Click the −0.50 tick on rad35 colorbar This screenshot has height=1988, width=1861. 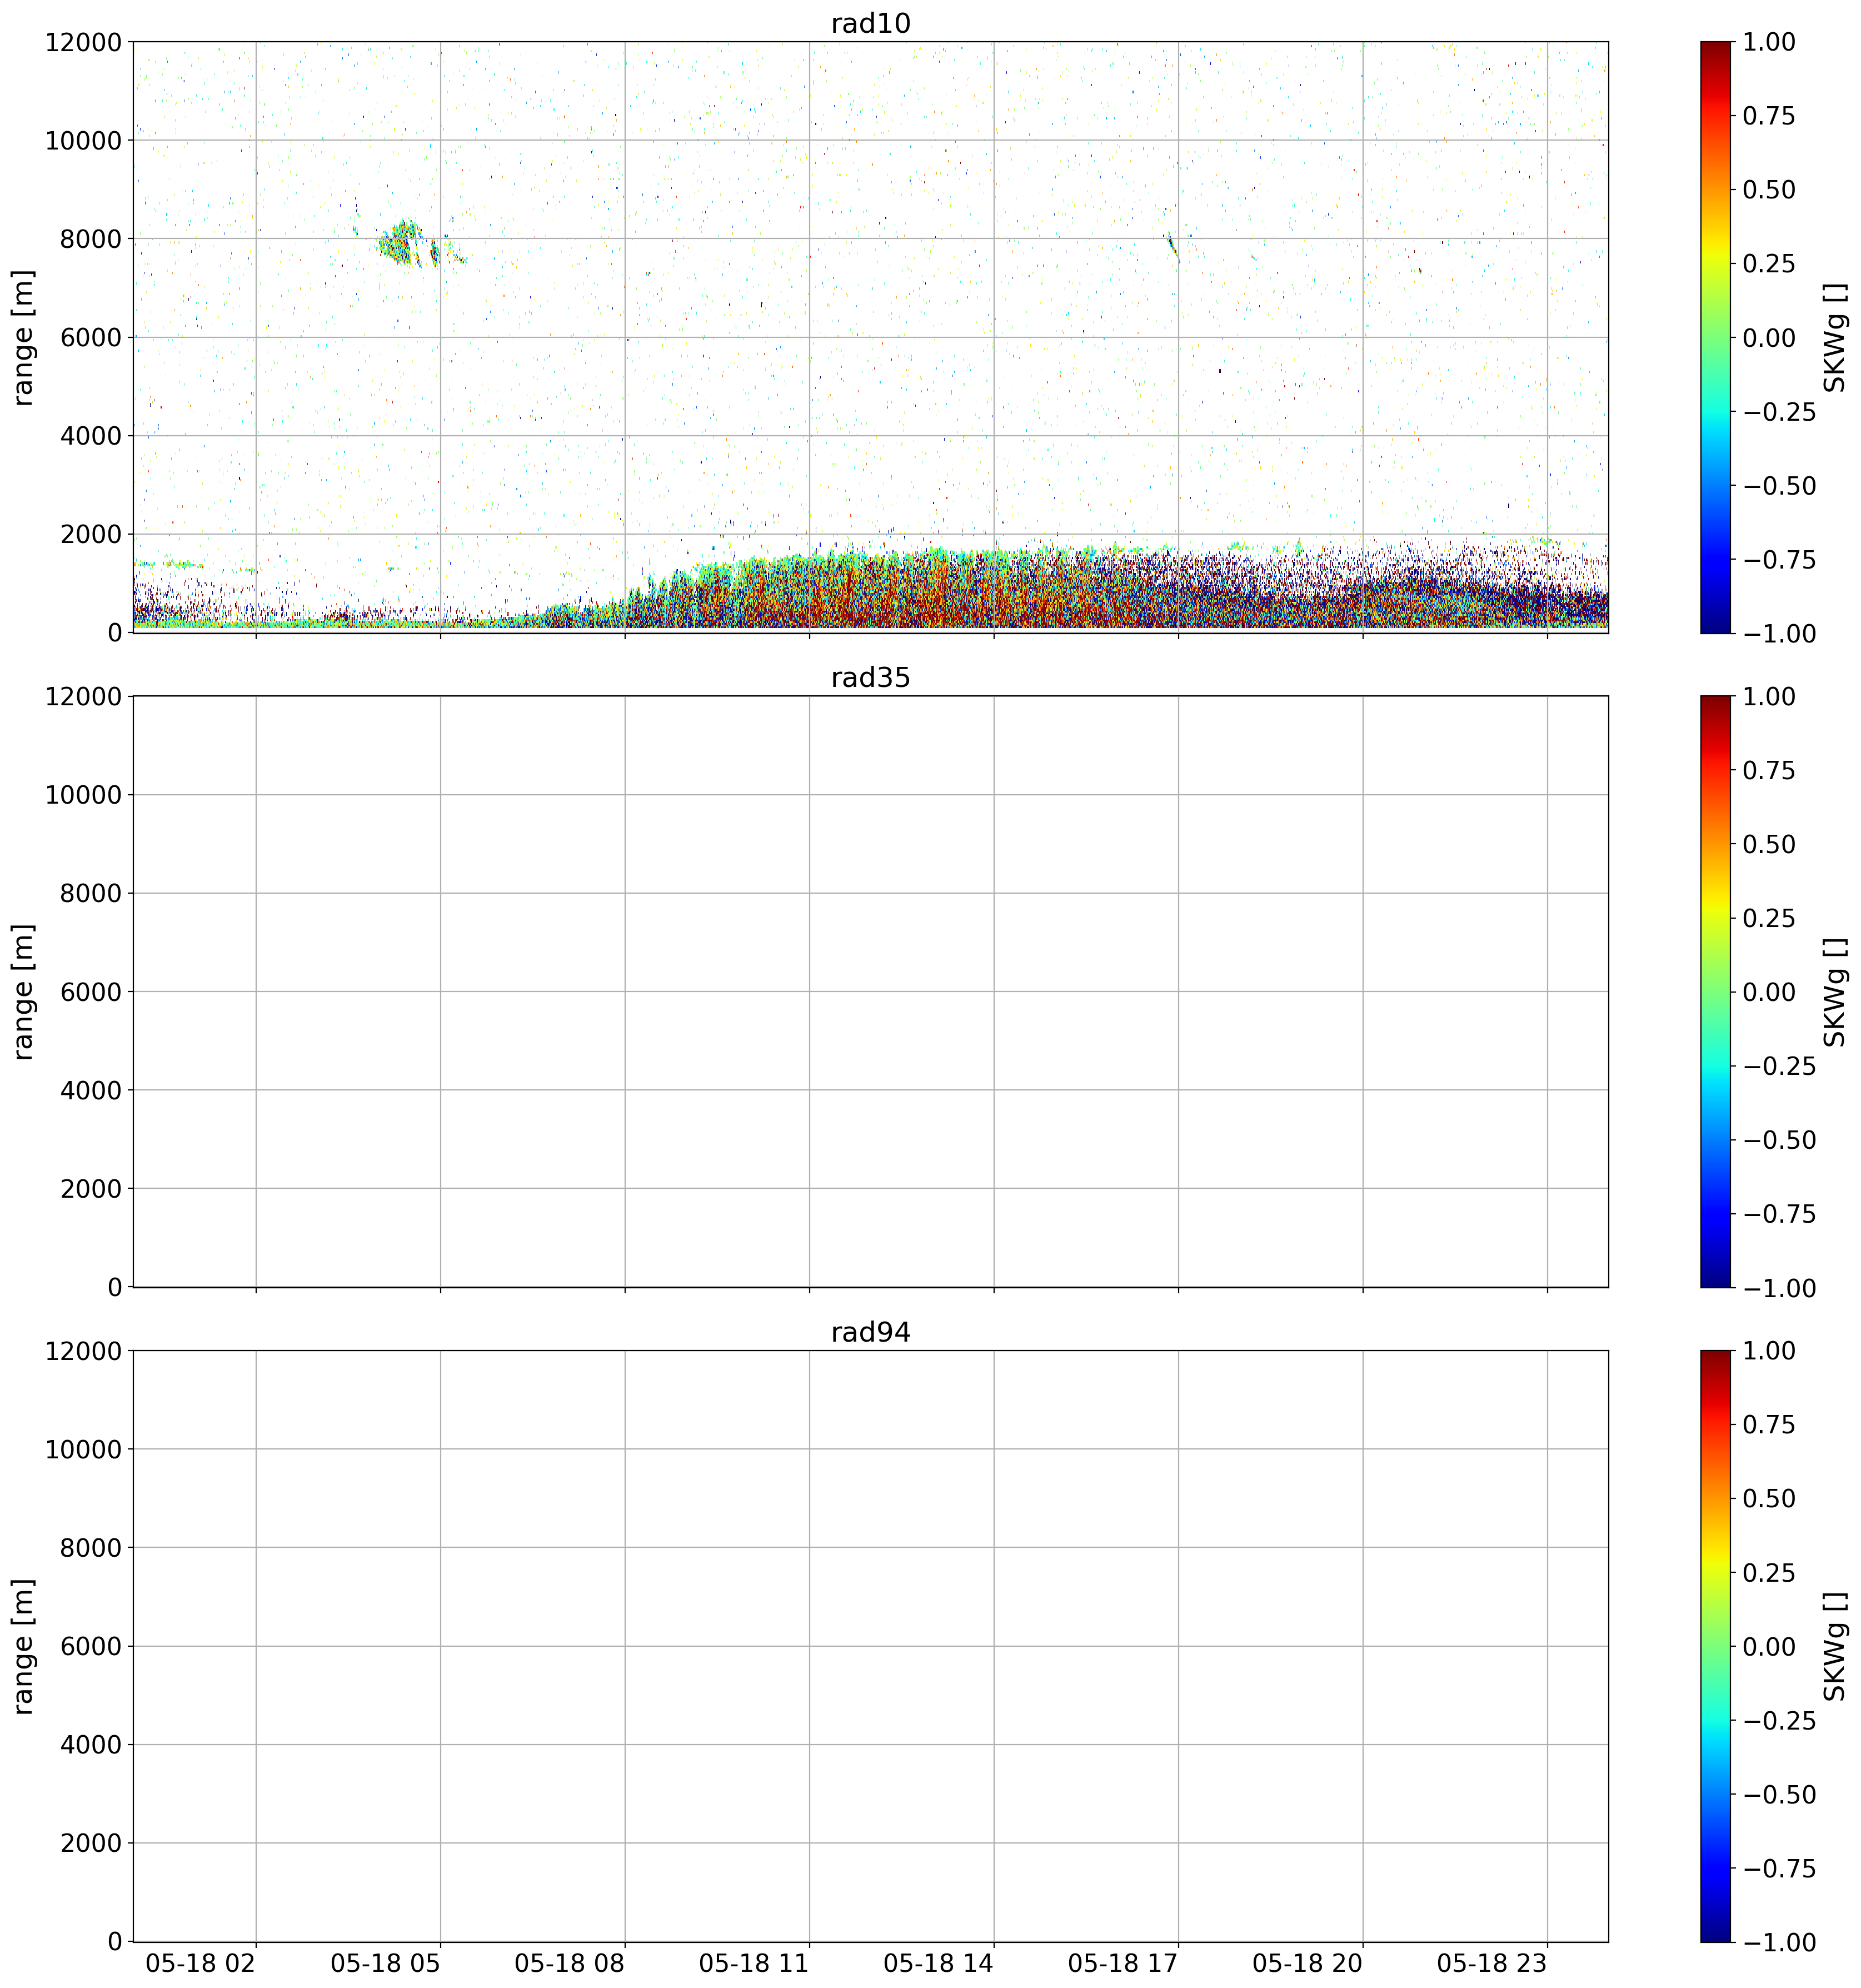[1779, 1140]
